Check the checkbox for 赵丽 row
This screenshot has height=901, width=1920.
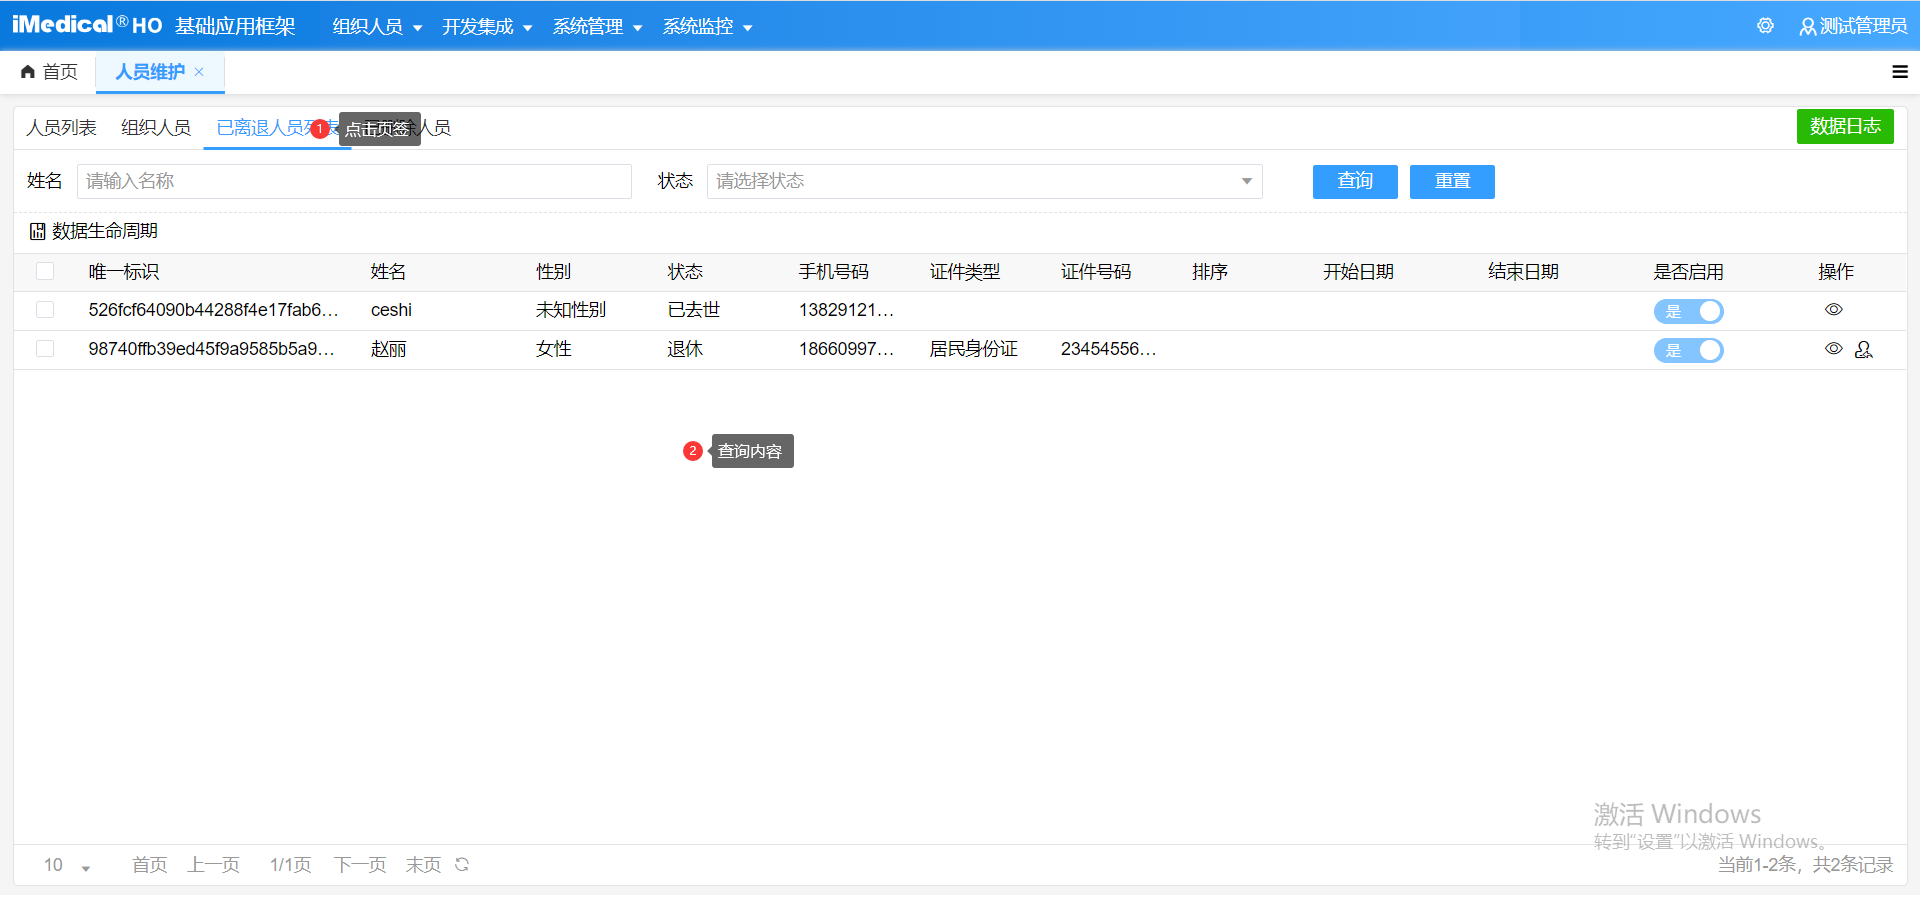[45, 349]
